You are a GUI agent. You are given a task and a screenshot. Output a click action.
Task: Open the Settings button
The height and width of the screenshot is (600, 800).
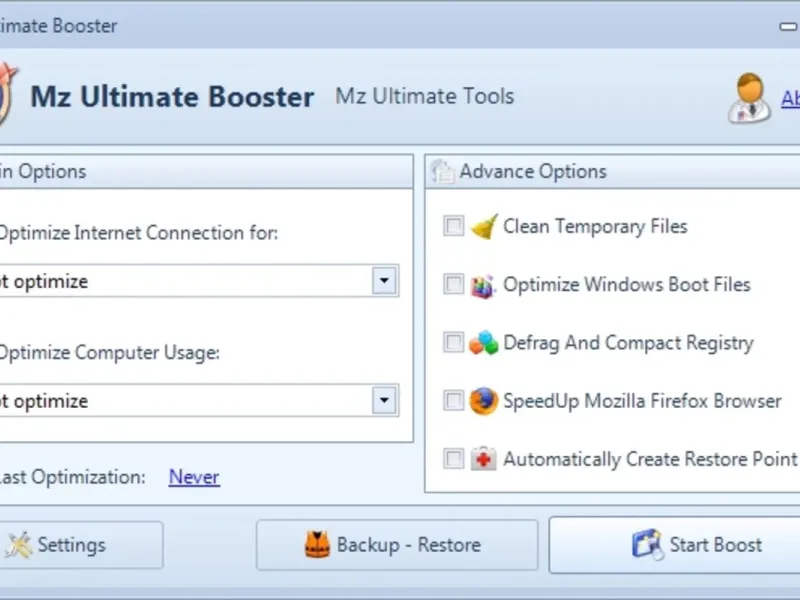click(x=81, y=545)
